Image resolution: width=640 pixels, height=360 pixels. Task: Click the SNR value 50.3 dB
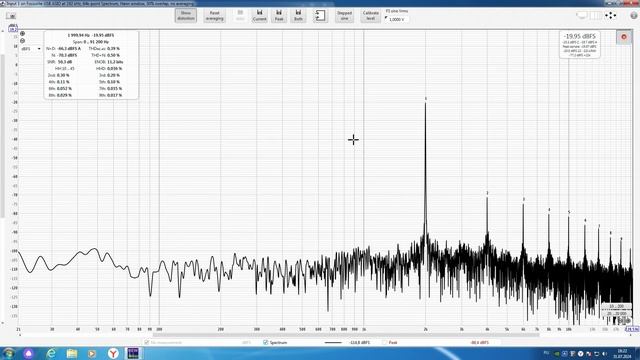tap(65, 62)
